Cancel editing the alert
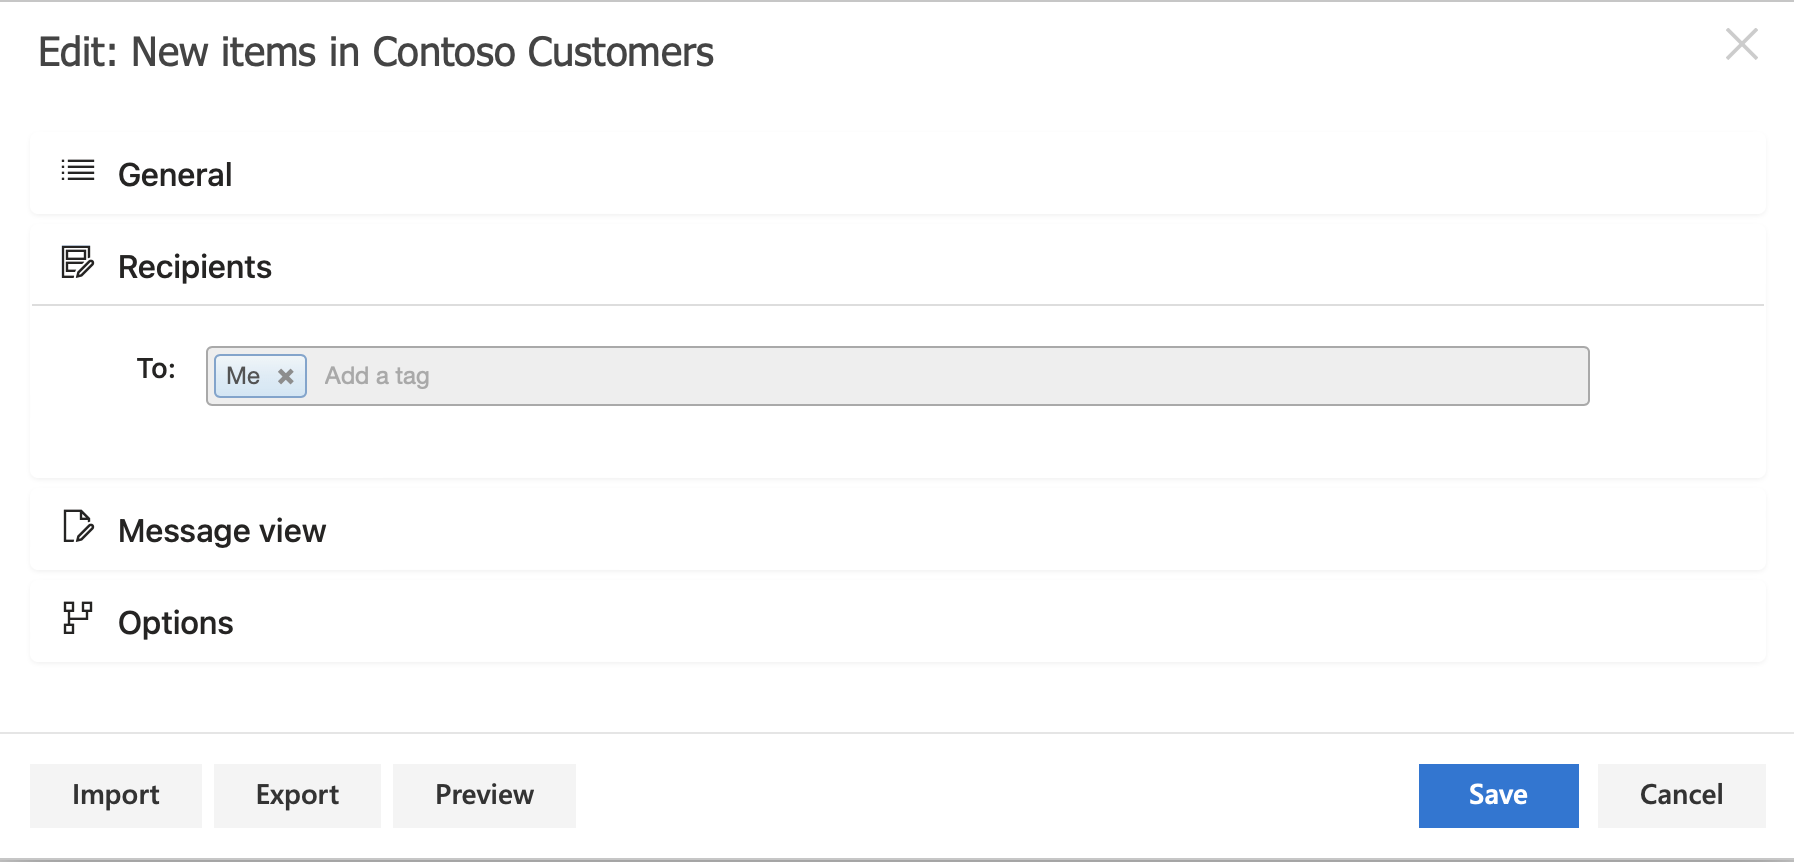Viewport: 1794px width, 862px height. (1681, 795)
